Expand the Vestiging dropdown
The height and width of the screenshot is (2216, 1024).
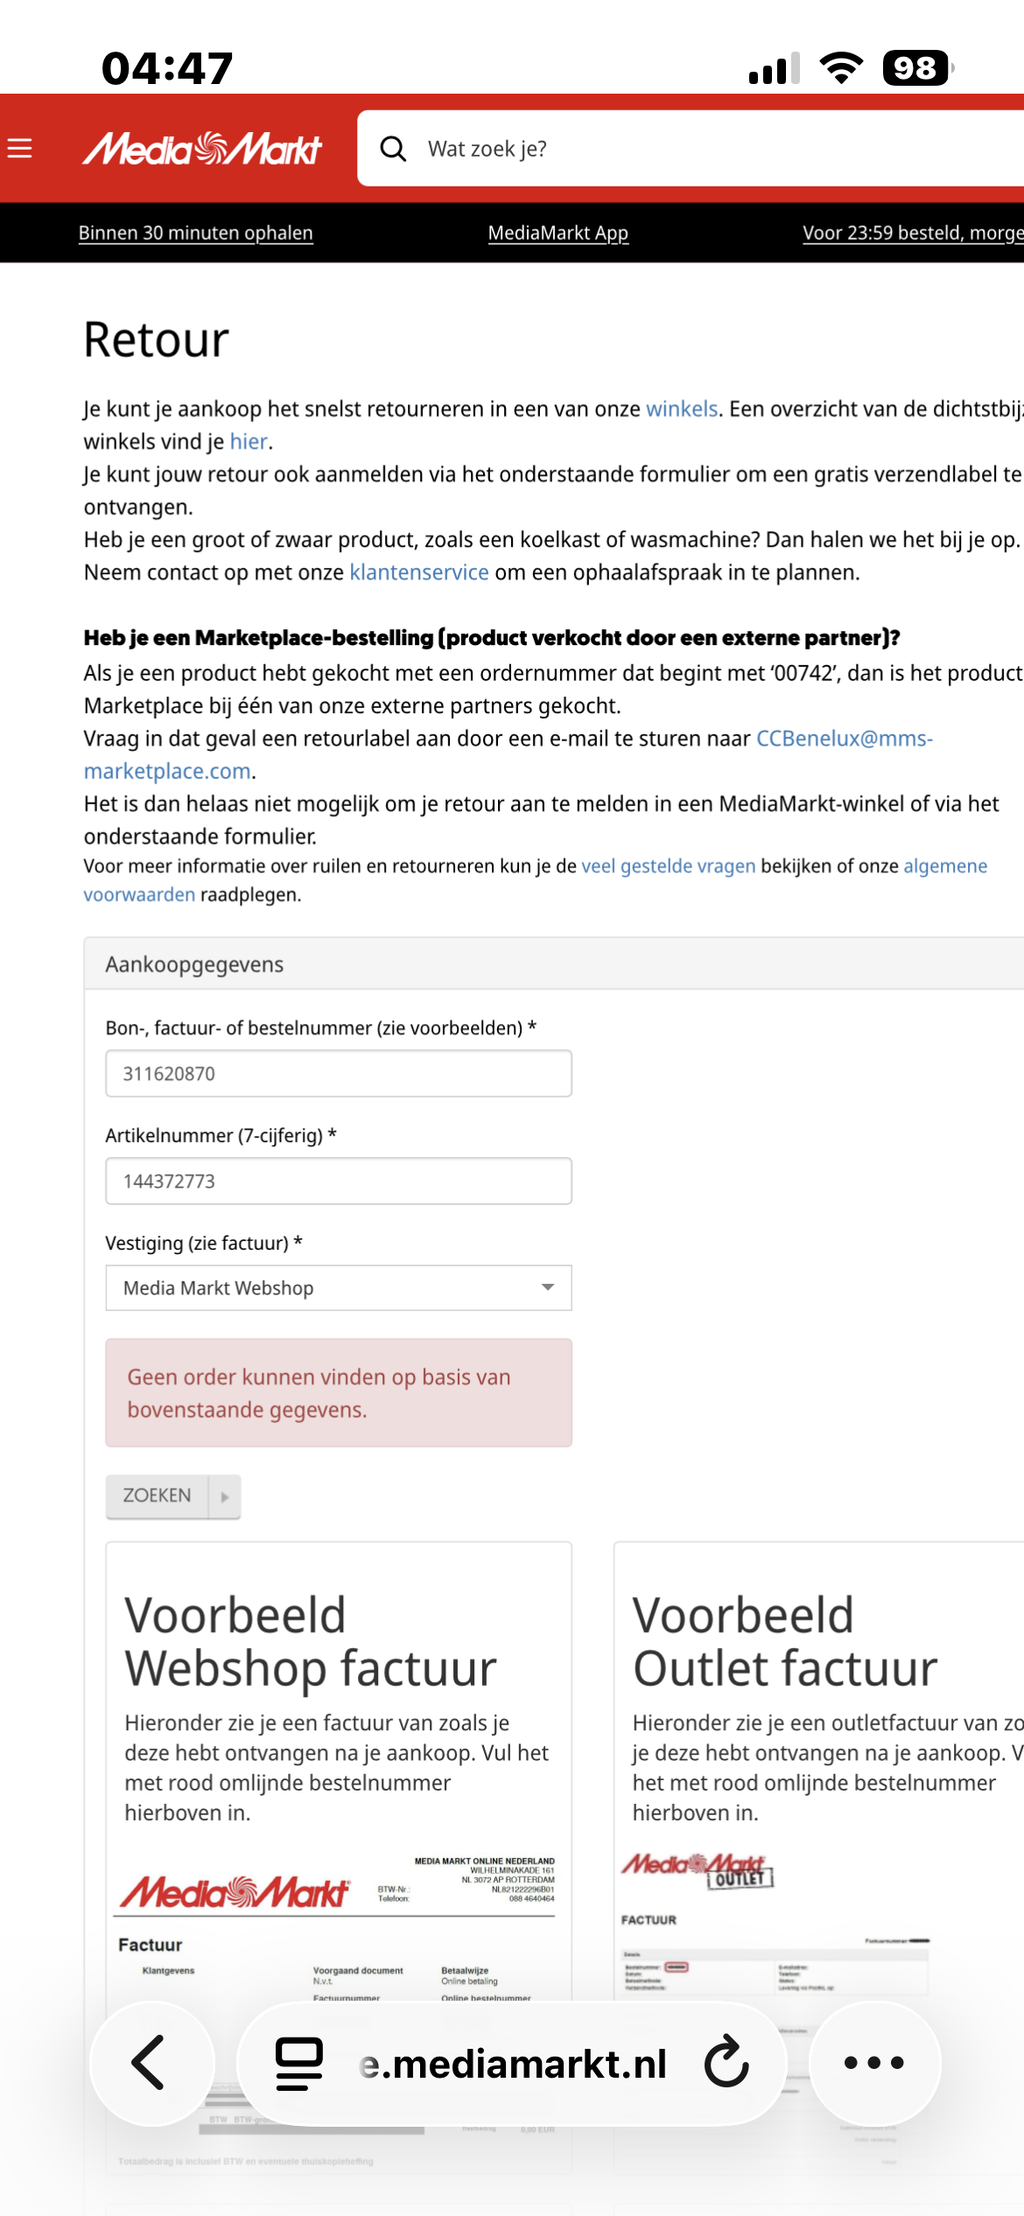pyautogui.click(x=339, y=1288)
